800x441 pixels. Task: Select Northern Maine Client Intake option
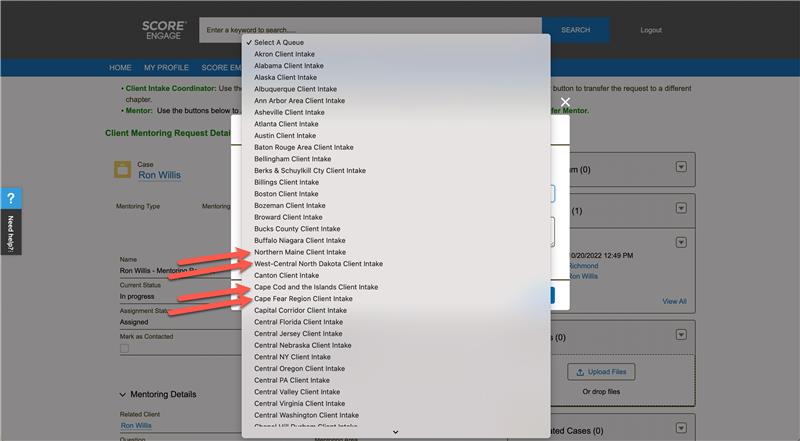(300, 252)
